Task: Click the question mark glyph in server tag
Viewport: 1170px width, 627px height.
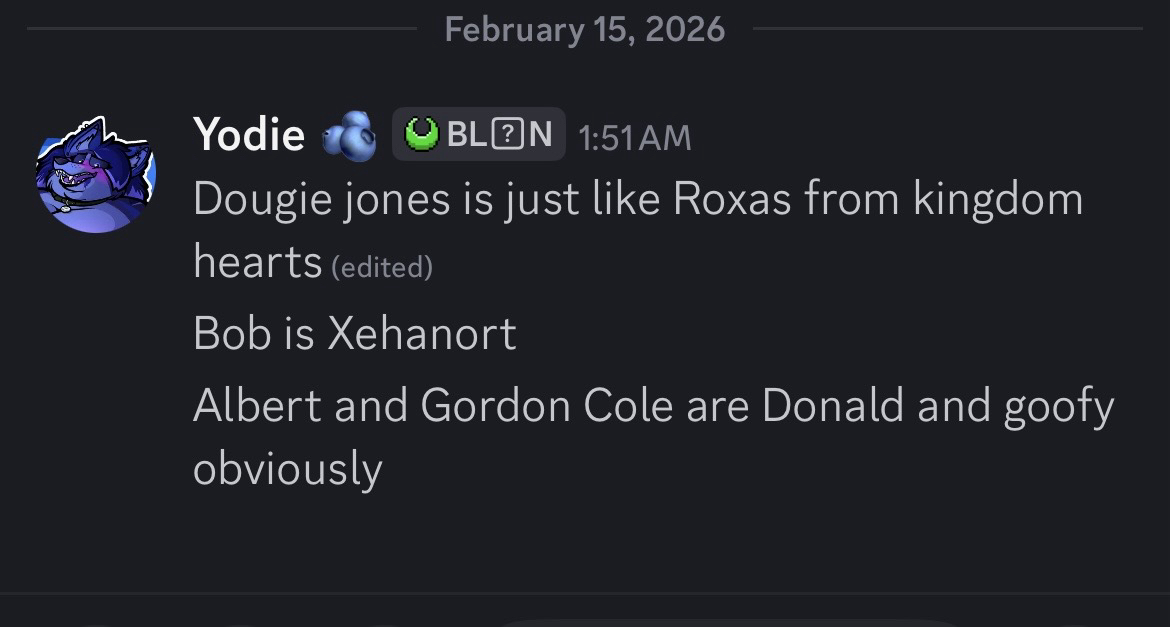Action: coord(507,134)
